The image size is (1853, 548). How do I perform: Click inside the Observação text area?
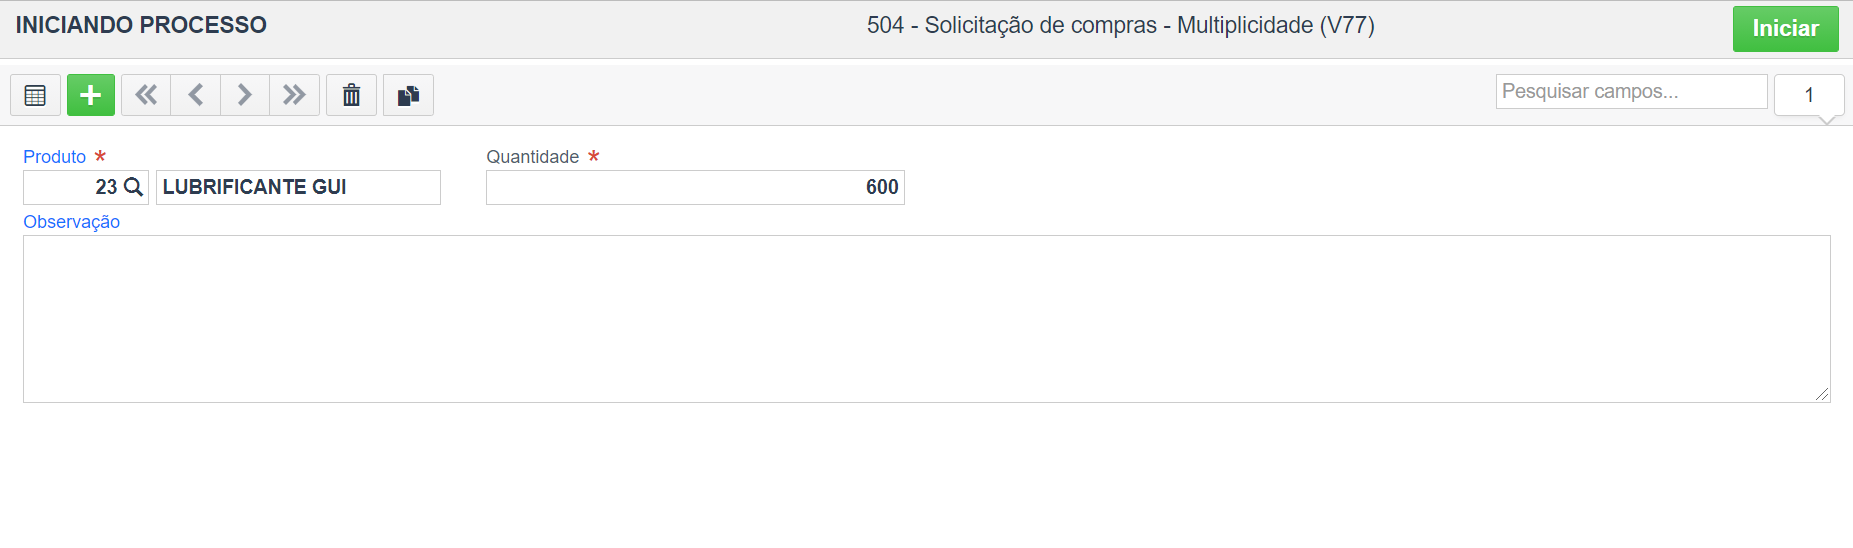coord(926,319)
